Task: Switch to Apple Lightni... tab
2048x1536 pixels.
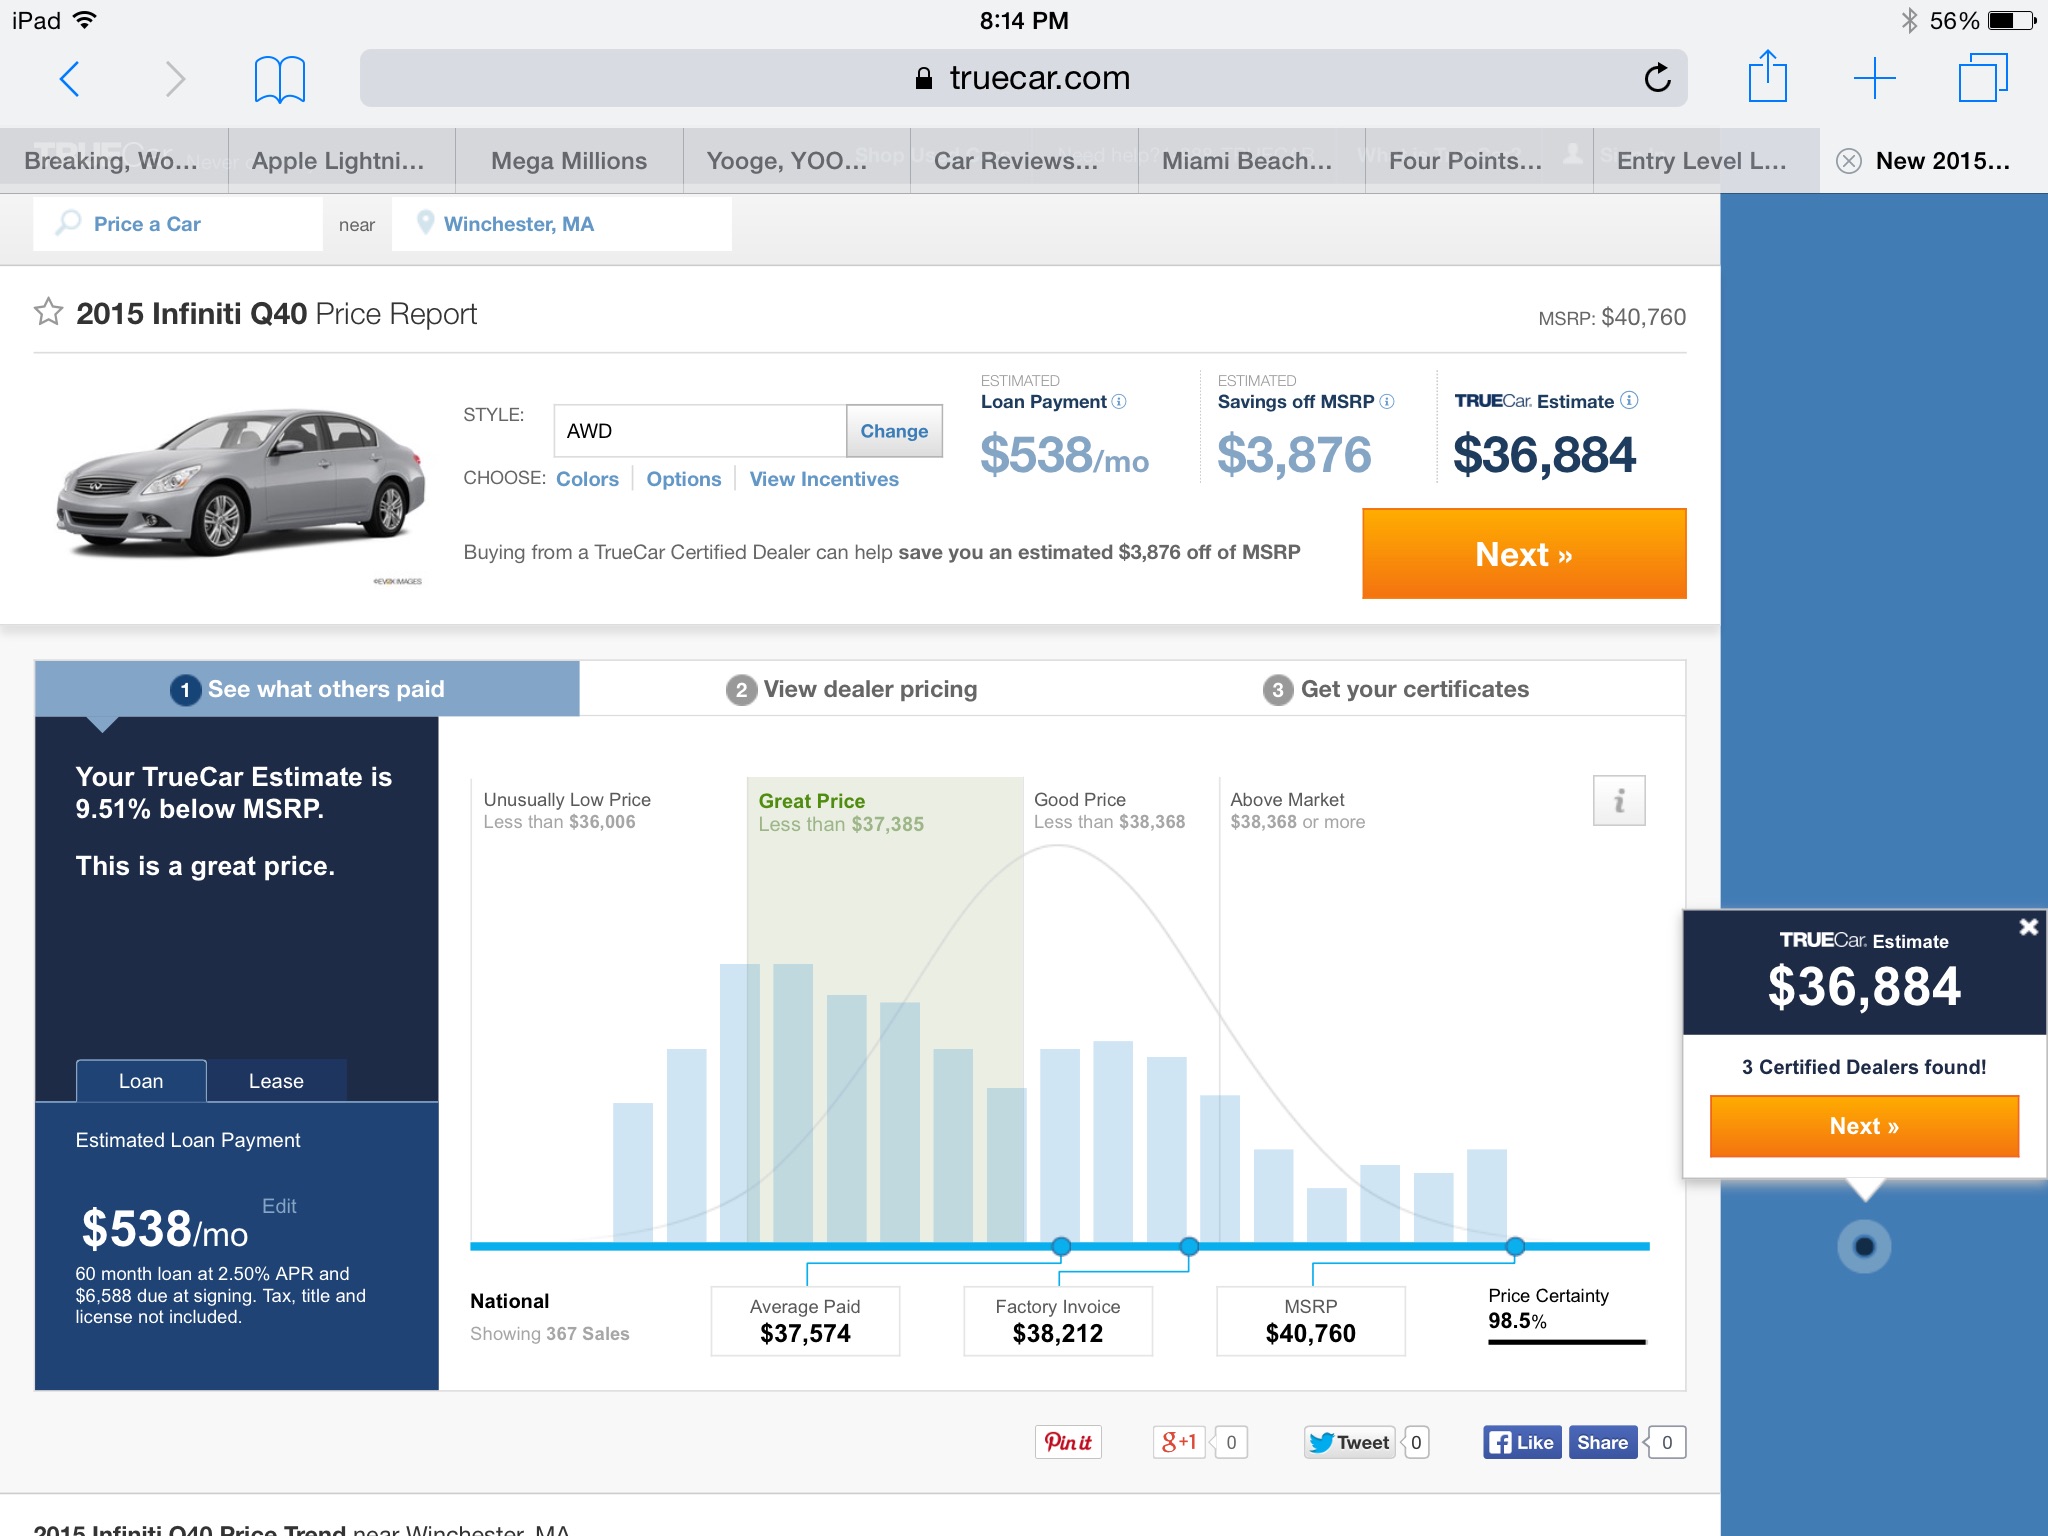Action: click(341, 161)
